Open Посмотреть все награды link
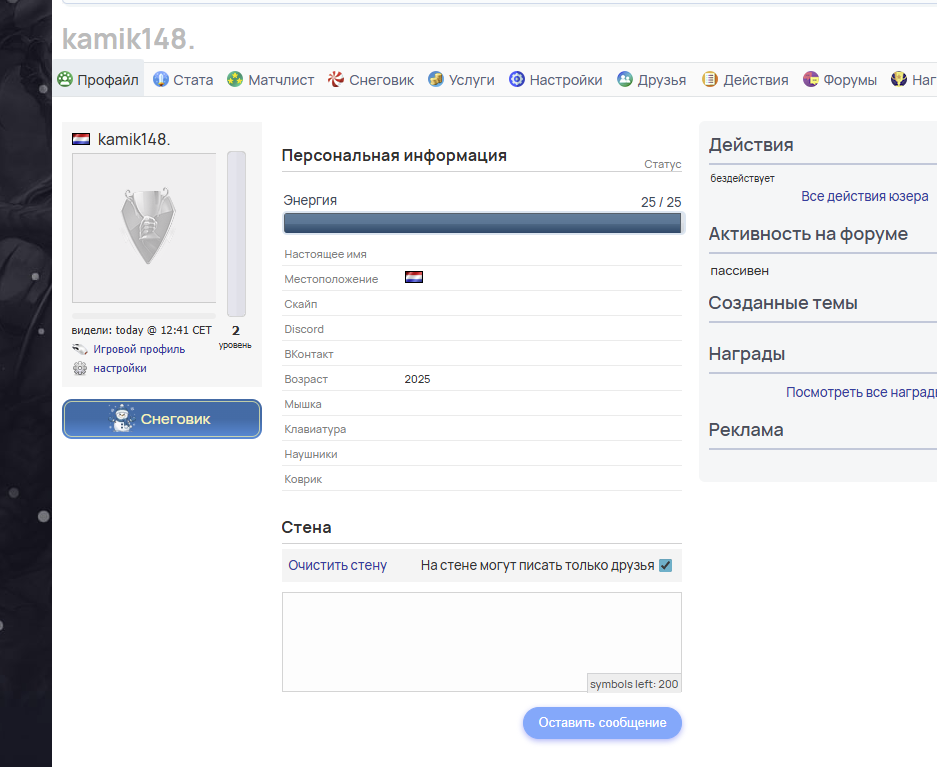Image resolution: width=937 pixels, height=767 pixels. pos(861,392)
